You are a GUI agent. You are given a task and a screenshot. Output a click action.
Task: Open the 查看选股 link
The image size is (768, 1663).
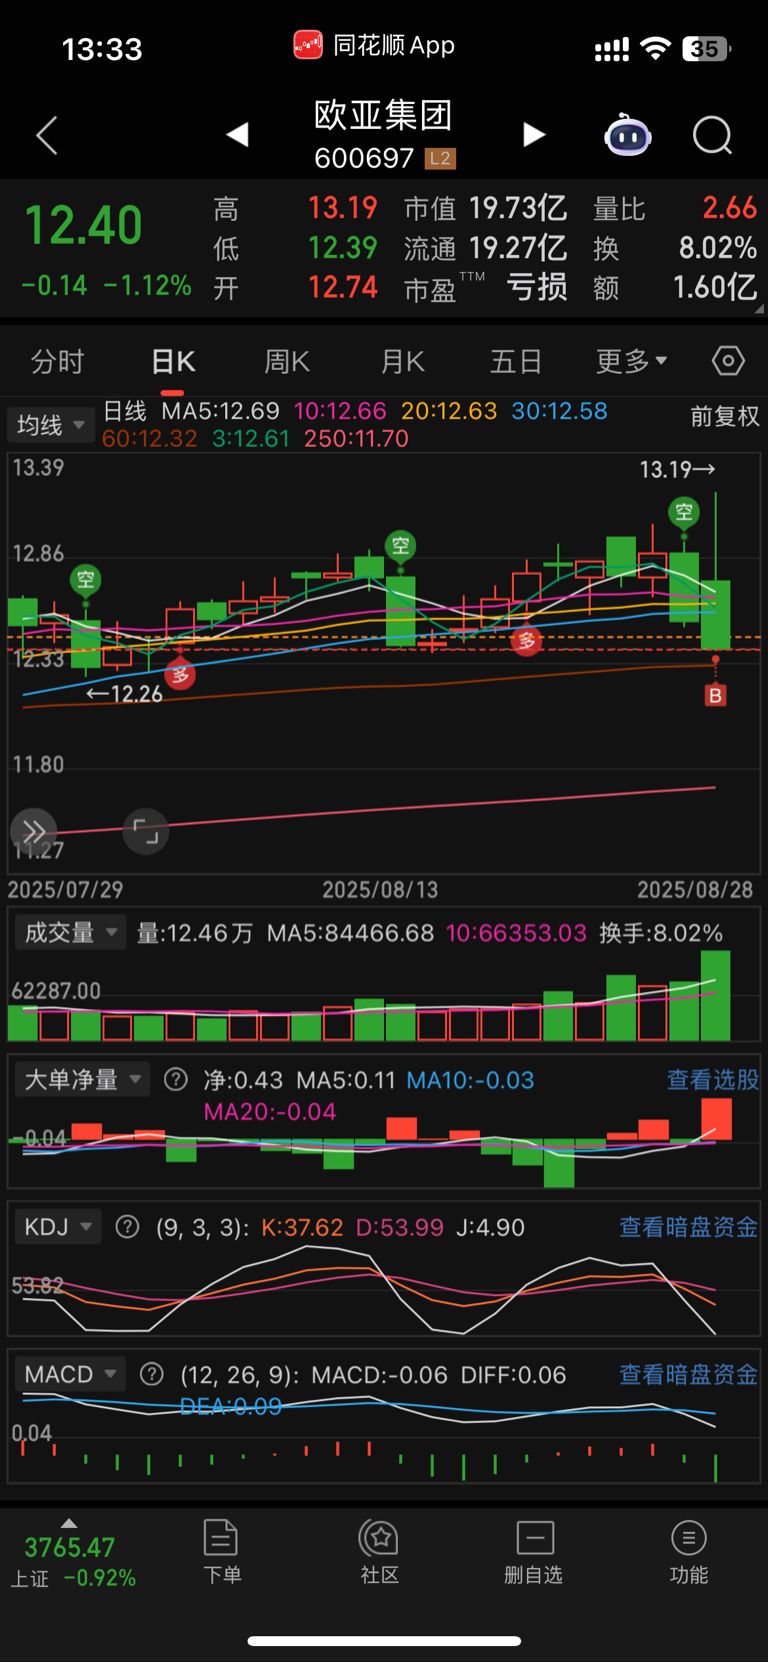click(713, 1080)
